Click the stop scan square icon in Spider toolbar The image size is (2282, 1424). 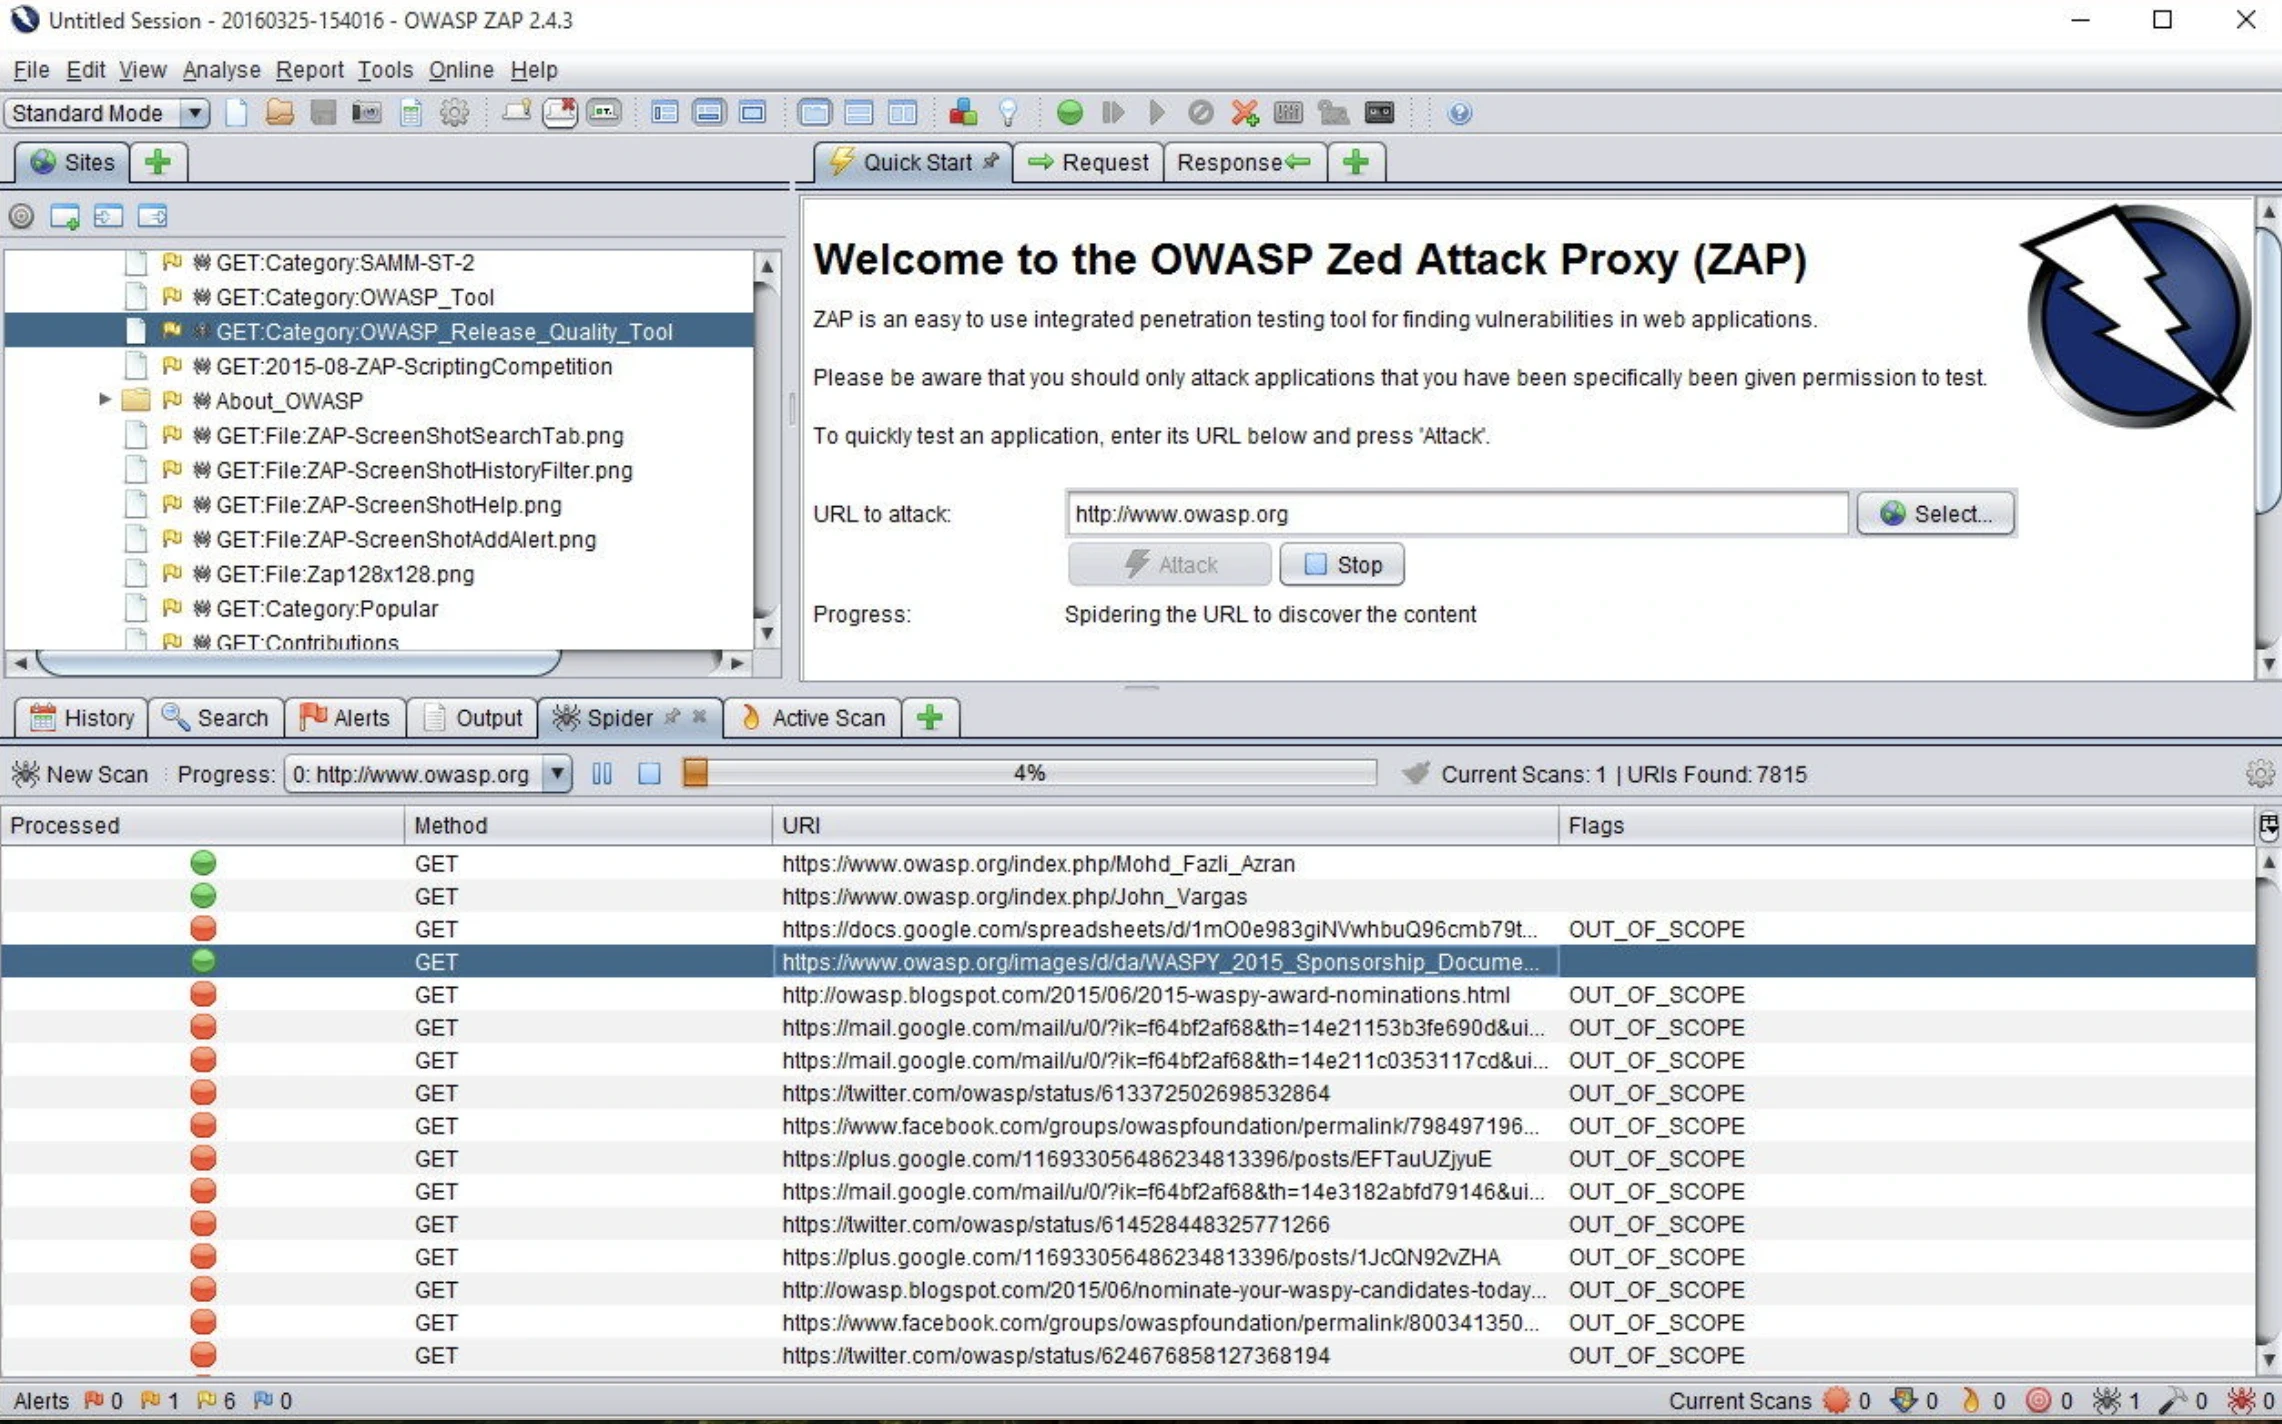pyautogui.click(x=650, y=774)
